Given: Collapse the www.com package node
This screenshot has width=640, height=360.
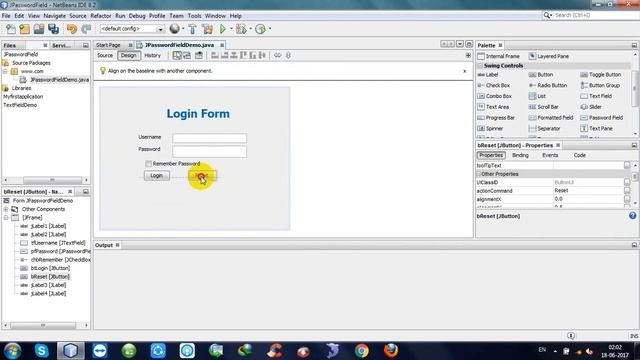Looking at the screenshot, I should coord(6,71).
